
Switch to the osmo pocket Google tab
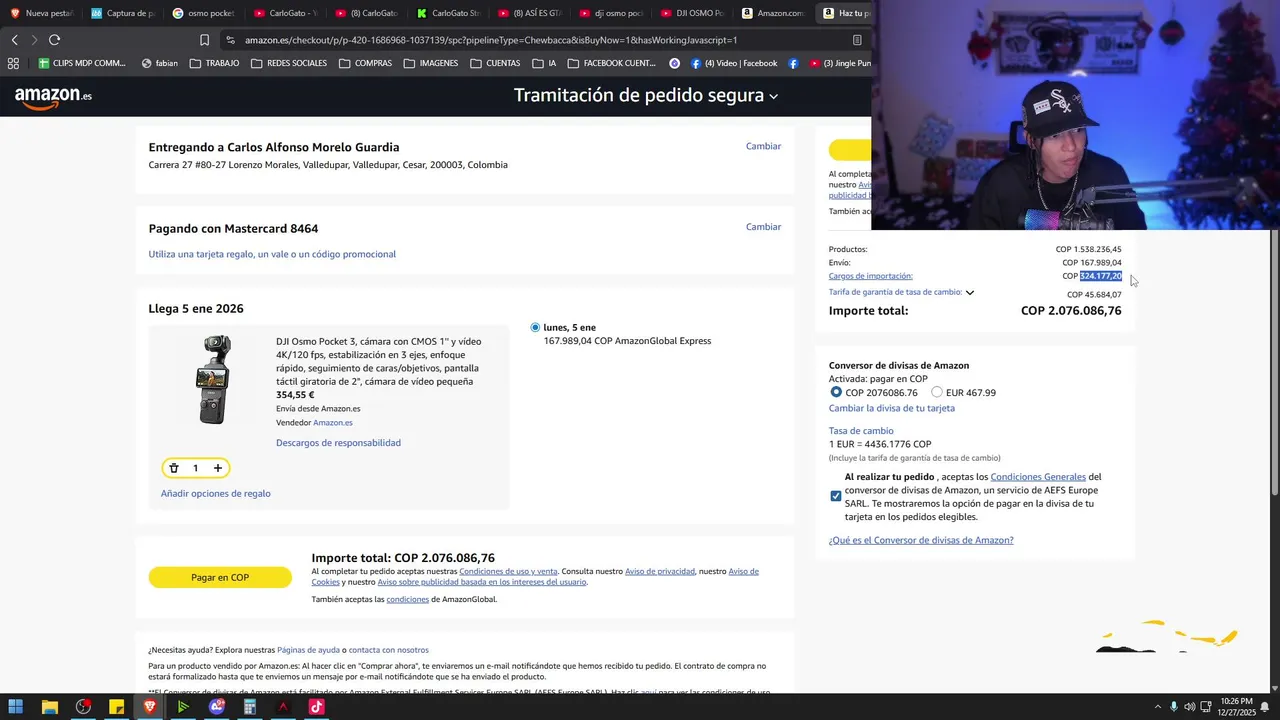tap(204, 13)
